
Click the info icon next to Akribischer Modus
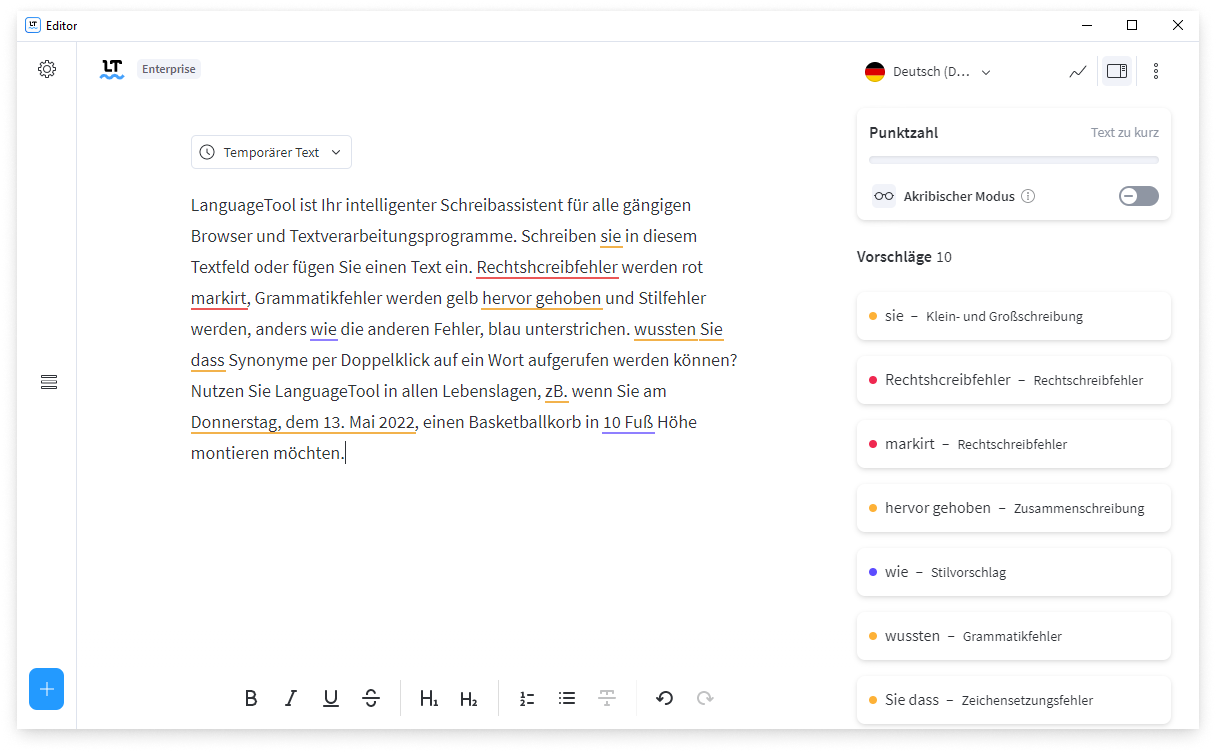click(1028, 196)
